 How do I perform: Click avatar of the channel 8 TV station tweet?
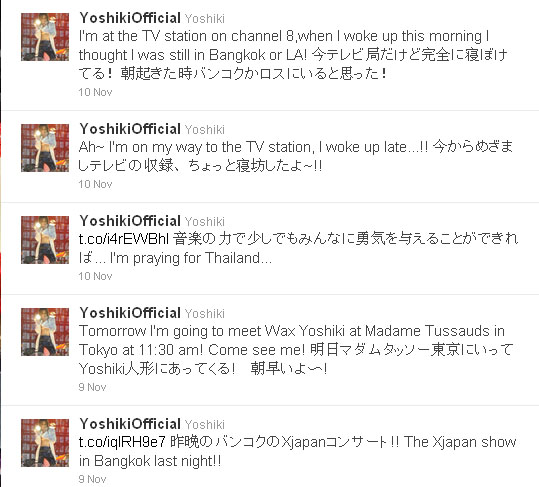click(x=45, y=37)
